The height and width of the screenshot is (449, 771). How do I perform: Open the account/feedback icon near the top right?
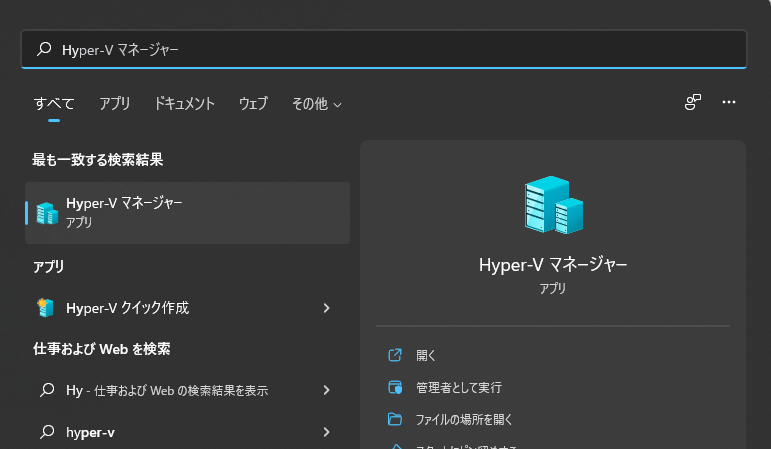tap(692, 103)
